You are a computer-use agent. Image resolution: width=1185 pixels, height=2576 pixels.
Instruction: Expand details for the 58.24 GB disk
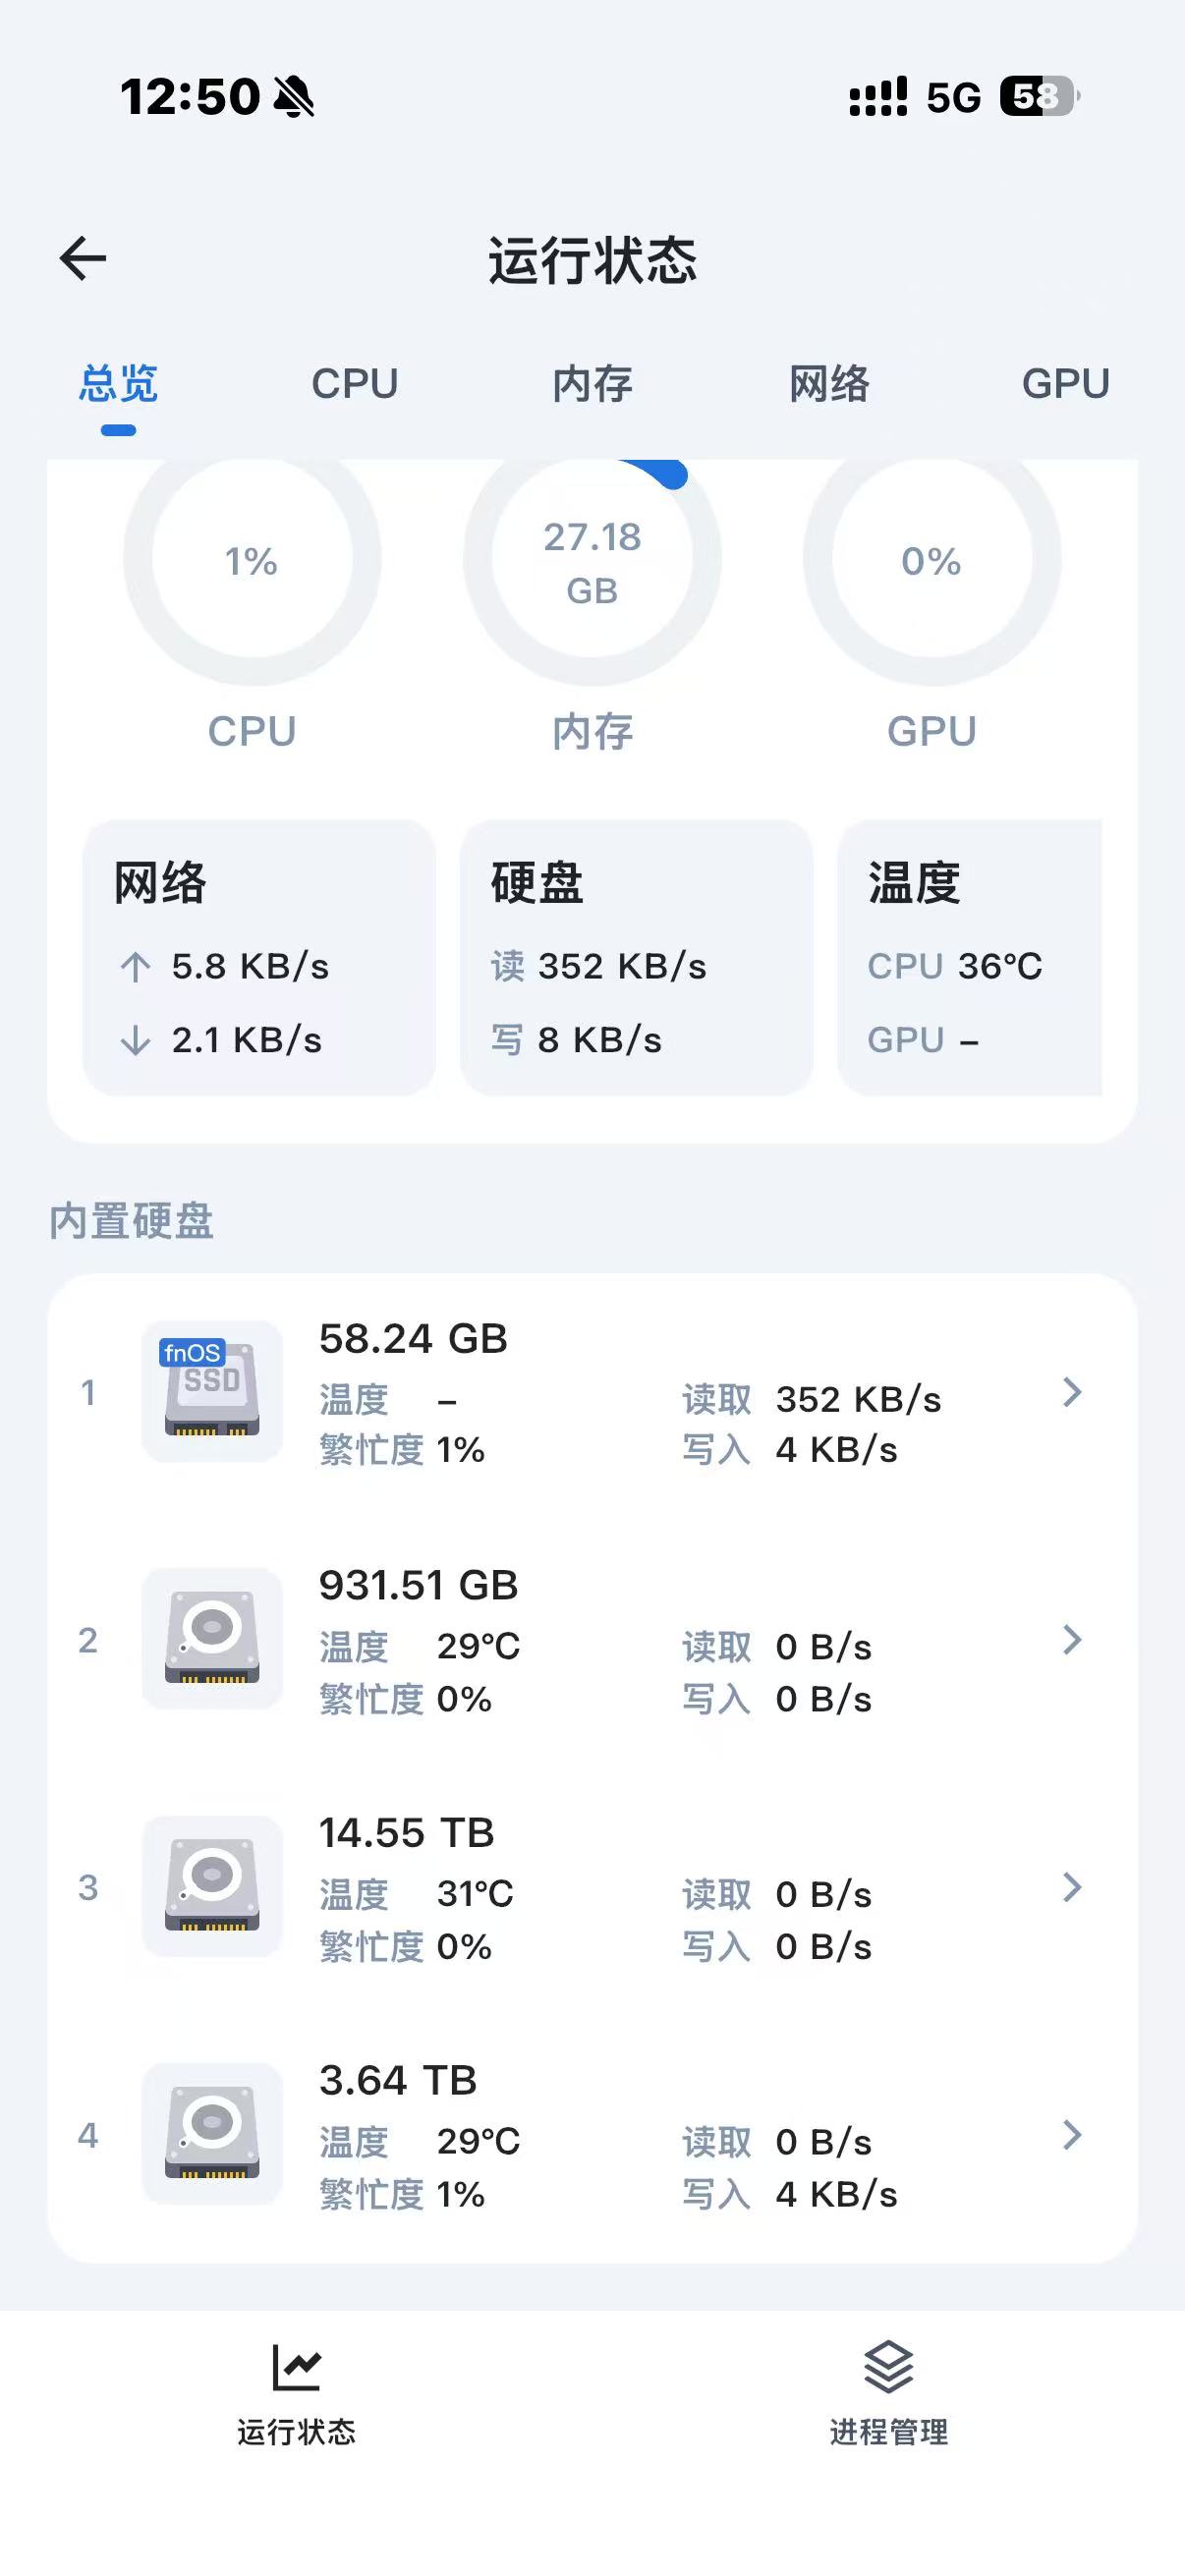[1072, 1392]
